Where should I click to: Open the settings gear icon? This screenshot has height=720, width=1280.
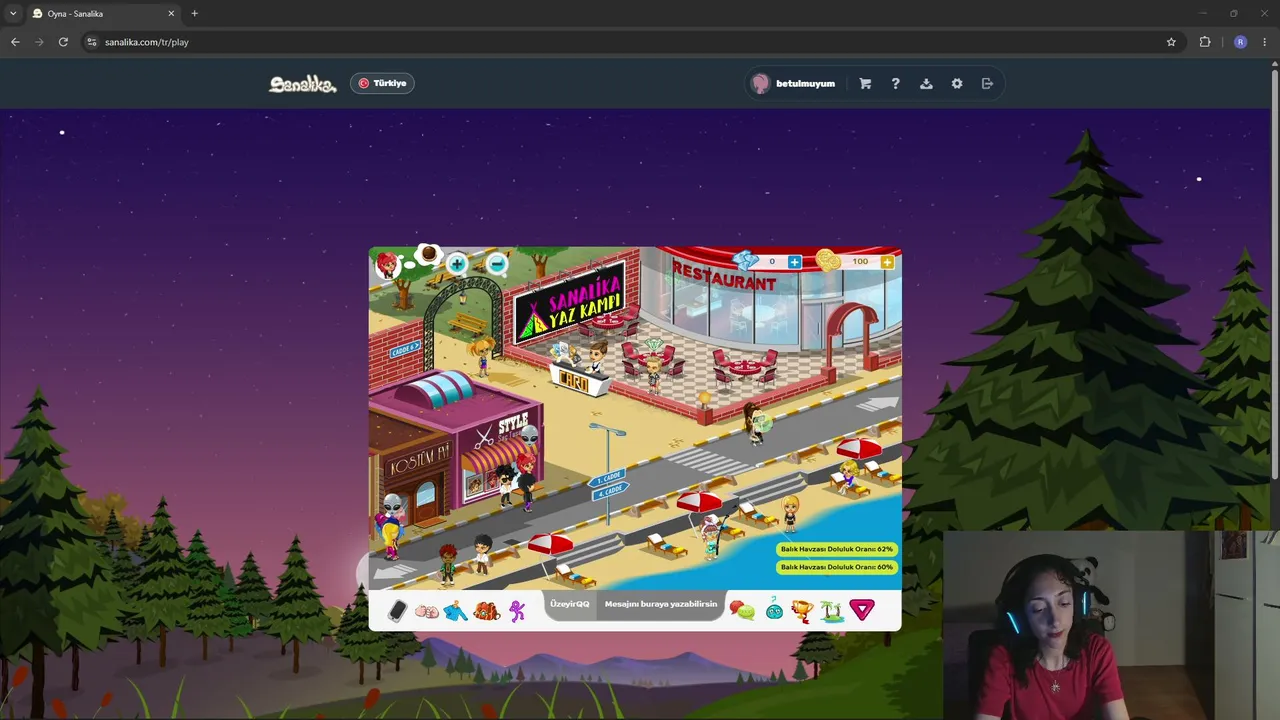click(x=957, y=84)
